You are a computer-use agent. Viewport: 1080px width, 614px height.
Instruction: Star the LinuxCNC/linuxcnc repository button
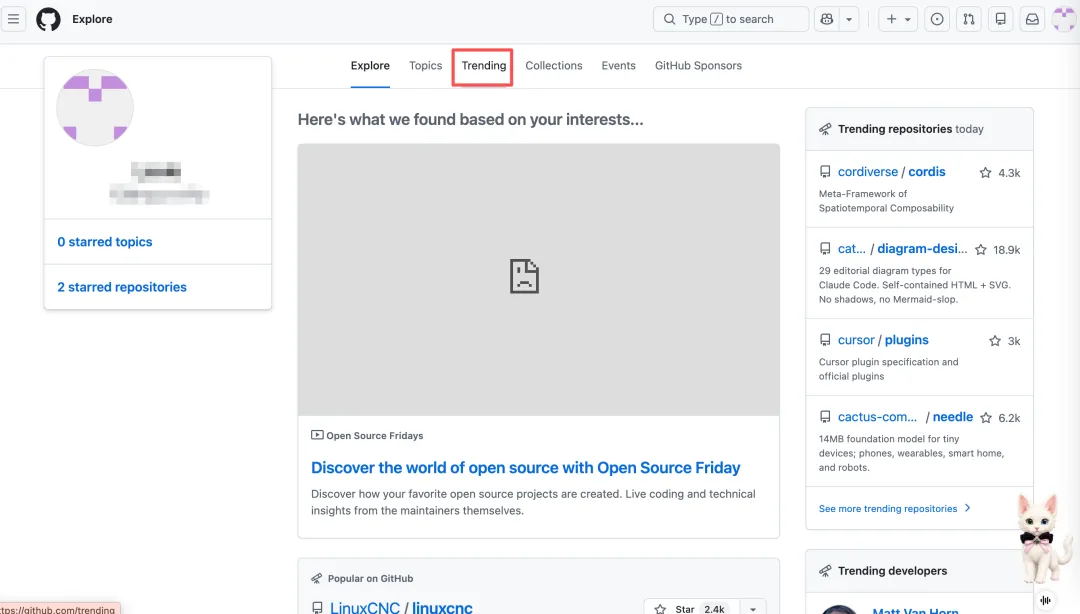(691, 608)
